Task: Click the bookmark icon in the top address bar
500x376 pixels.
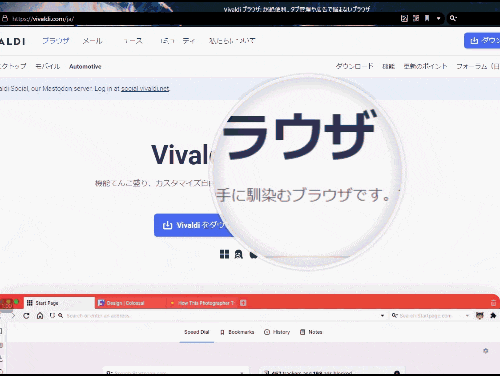Action: (427, 18)
